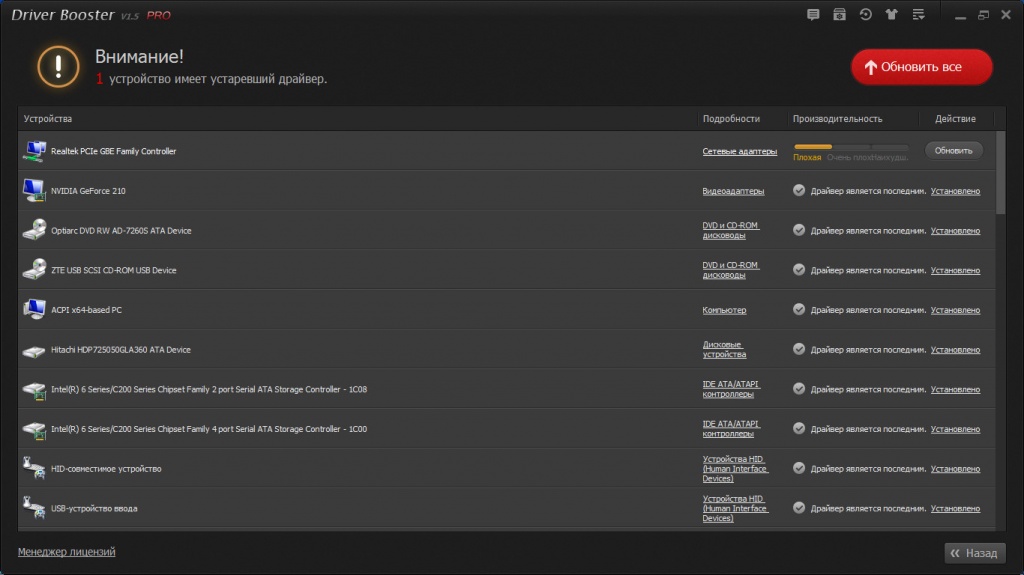This screenshot has width=1024, height=575.
Task: Click Установлено link for Optiarc DVD RW
Action: click(955, 231)
